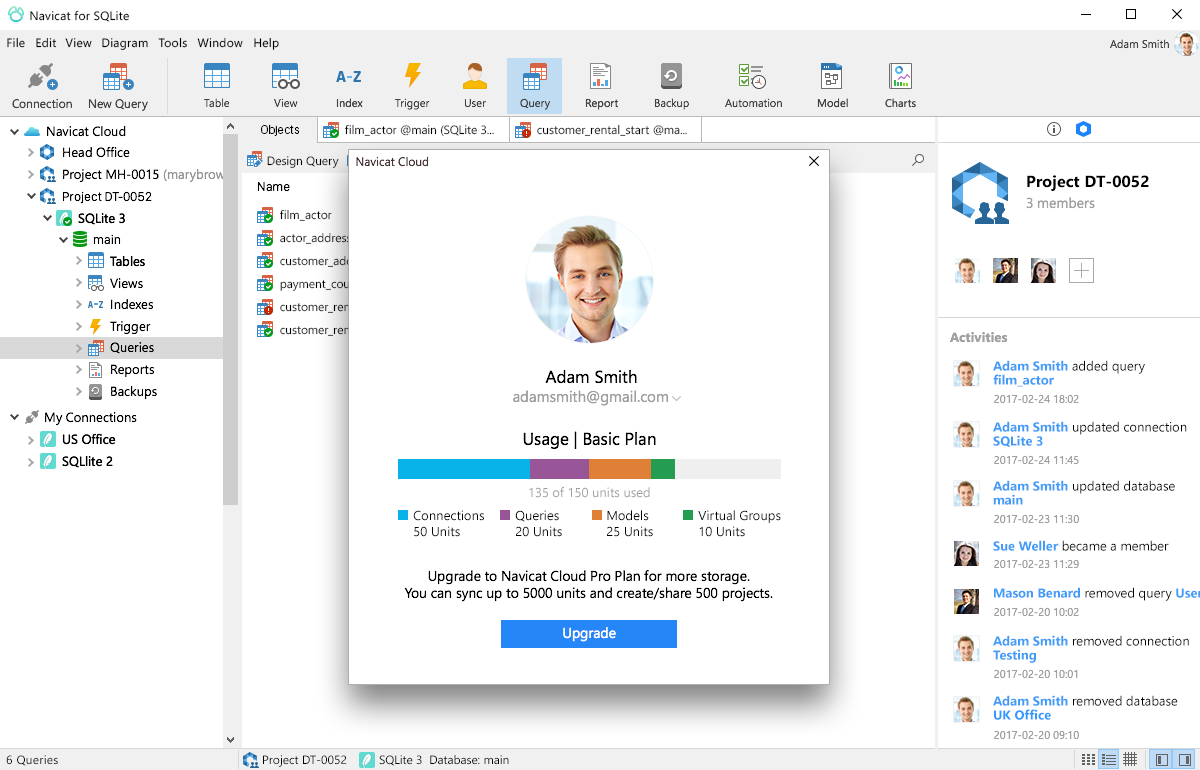Viewport: 1200px width, 770px height.
Task: Click the navigation pane scrollbar down arrow
Action: click(x=231, y=741)
